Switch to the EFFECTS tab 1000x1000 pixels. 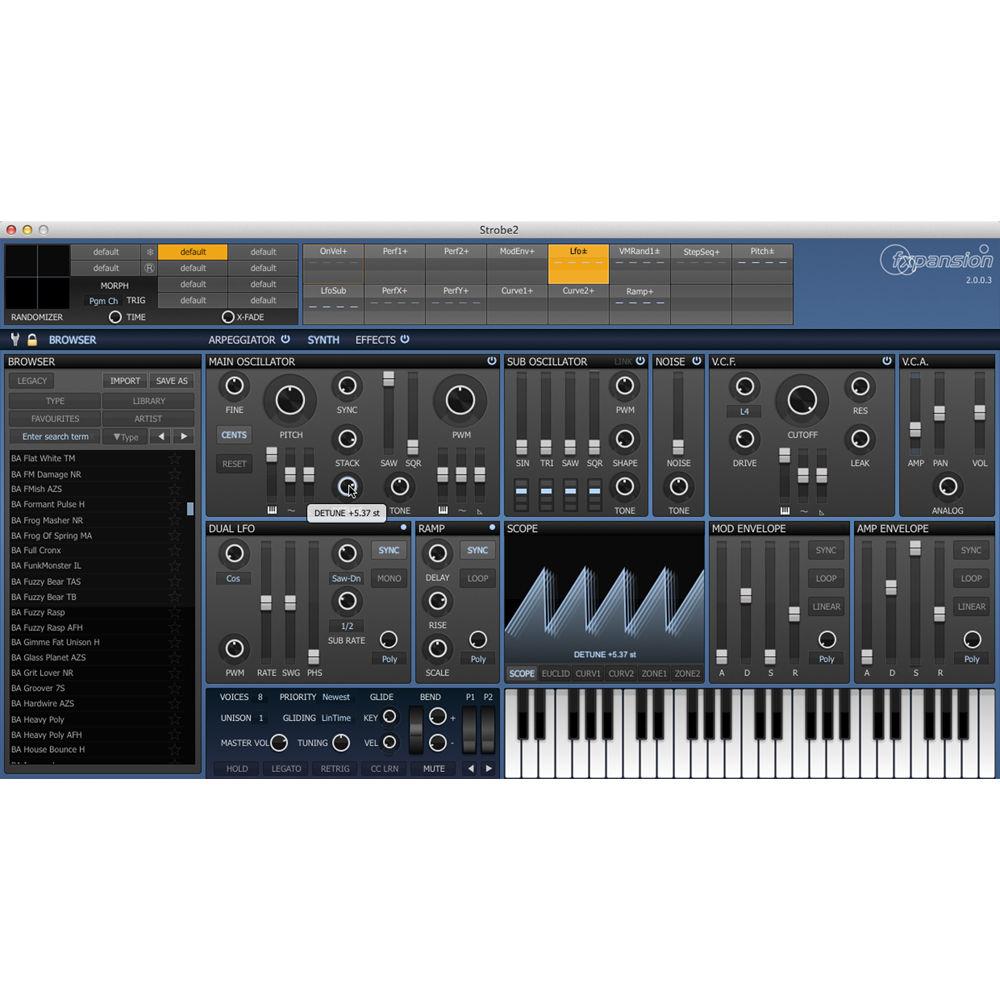(375, 340)
